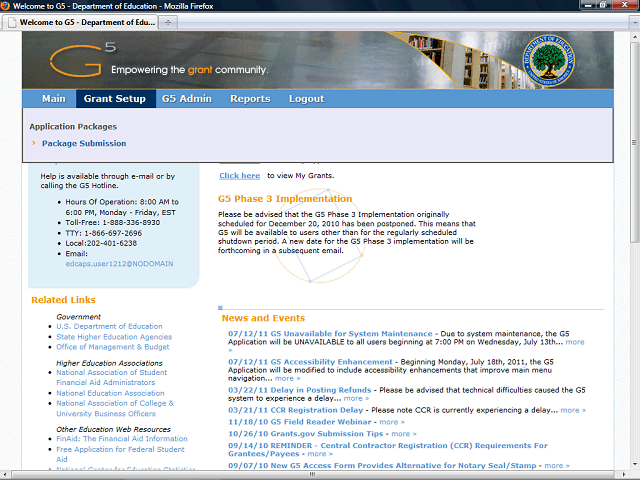Screen dimensions: 640x480
Task: Click the vertical scrollbar down arrow
Action: [635, 464]
